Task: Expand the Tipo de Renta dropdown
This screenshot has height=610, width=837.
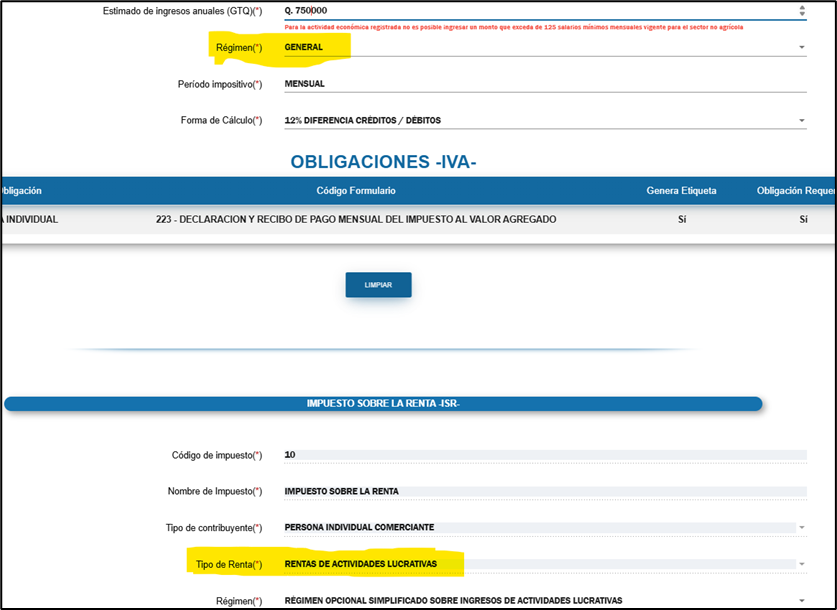Action: (801, 564)
